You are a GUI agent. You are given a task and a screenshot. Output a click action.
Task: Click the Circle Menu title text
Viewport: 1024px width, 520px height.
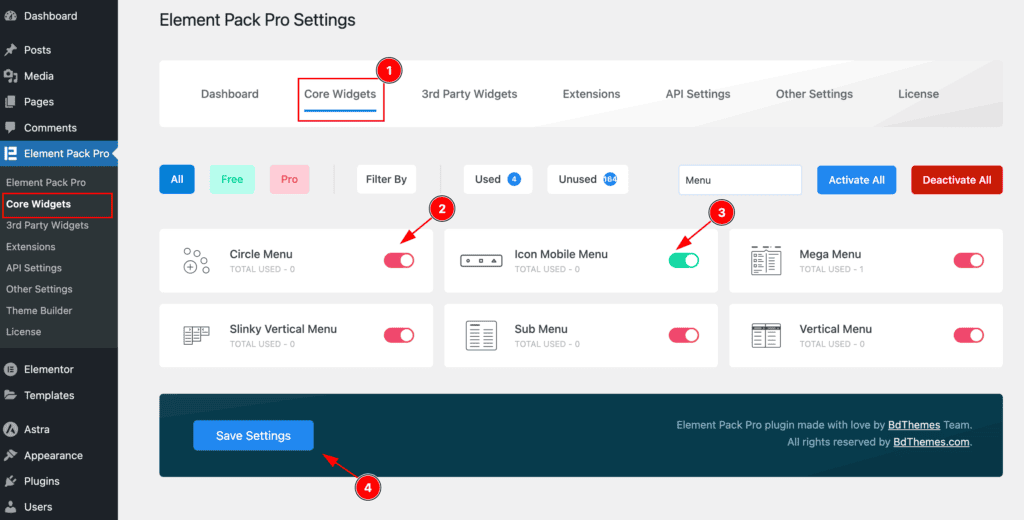[x=261, y=254]
